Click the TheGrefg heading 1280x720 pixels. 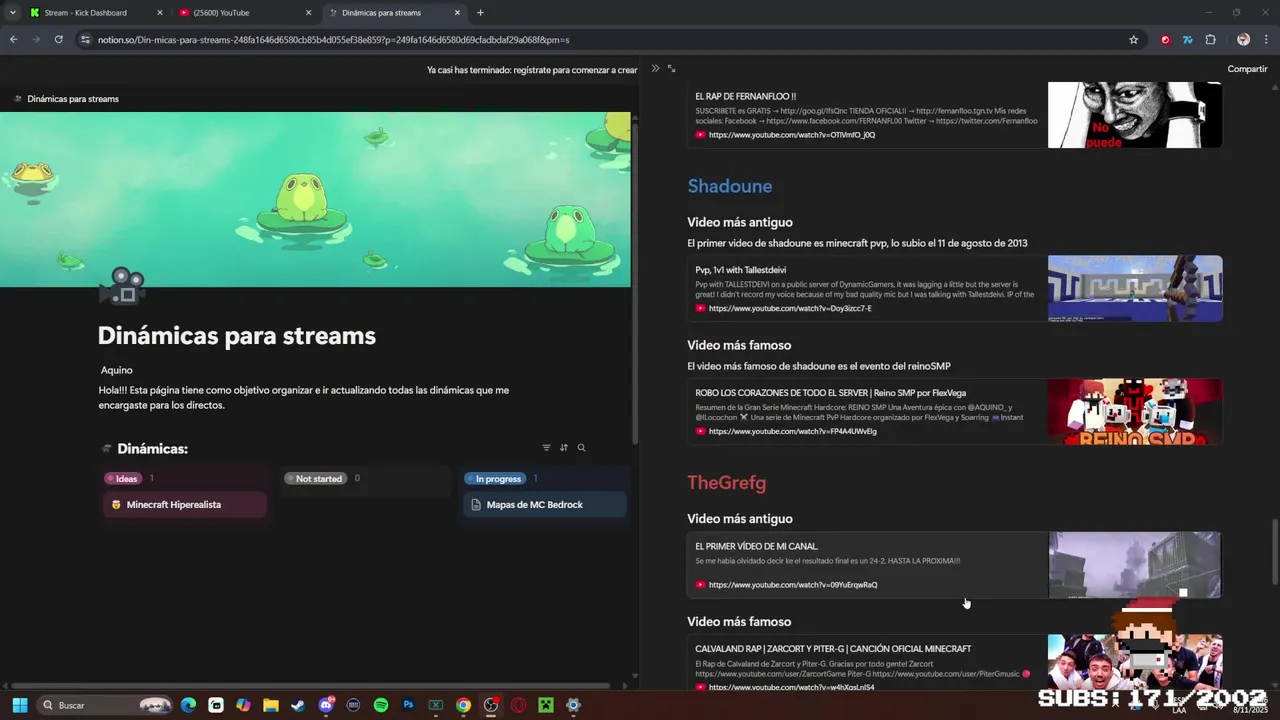coord(726,483)
